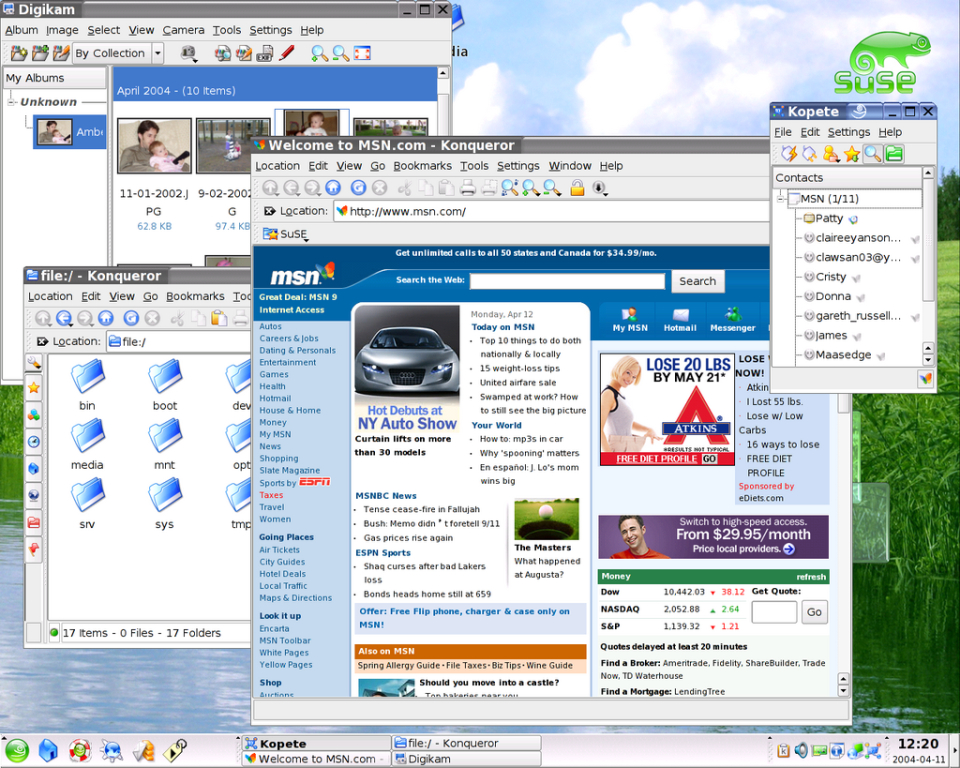Select the Ambe album in My Albums

(x=69, y=132)
